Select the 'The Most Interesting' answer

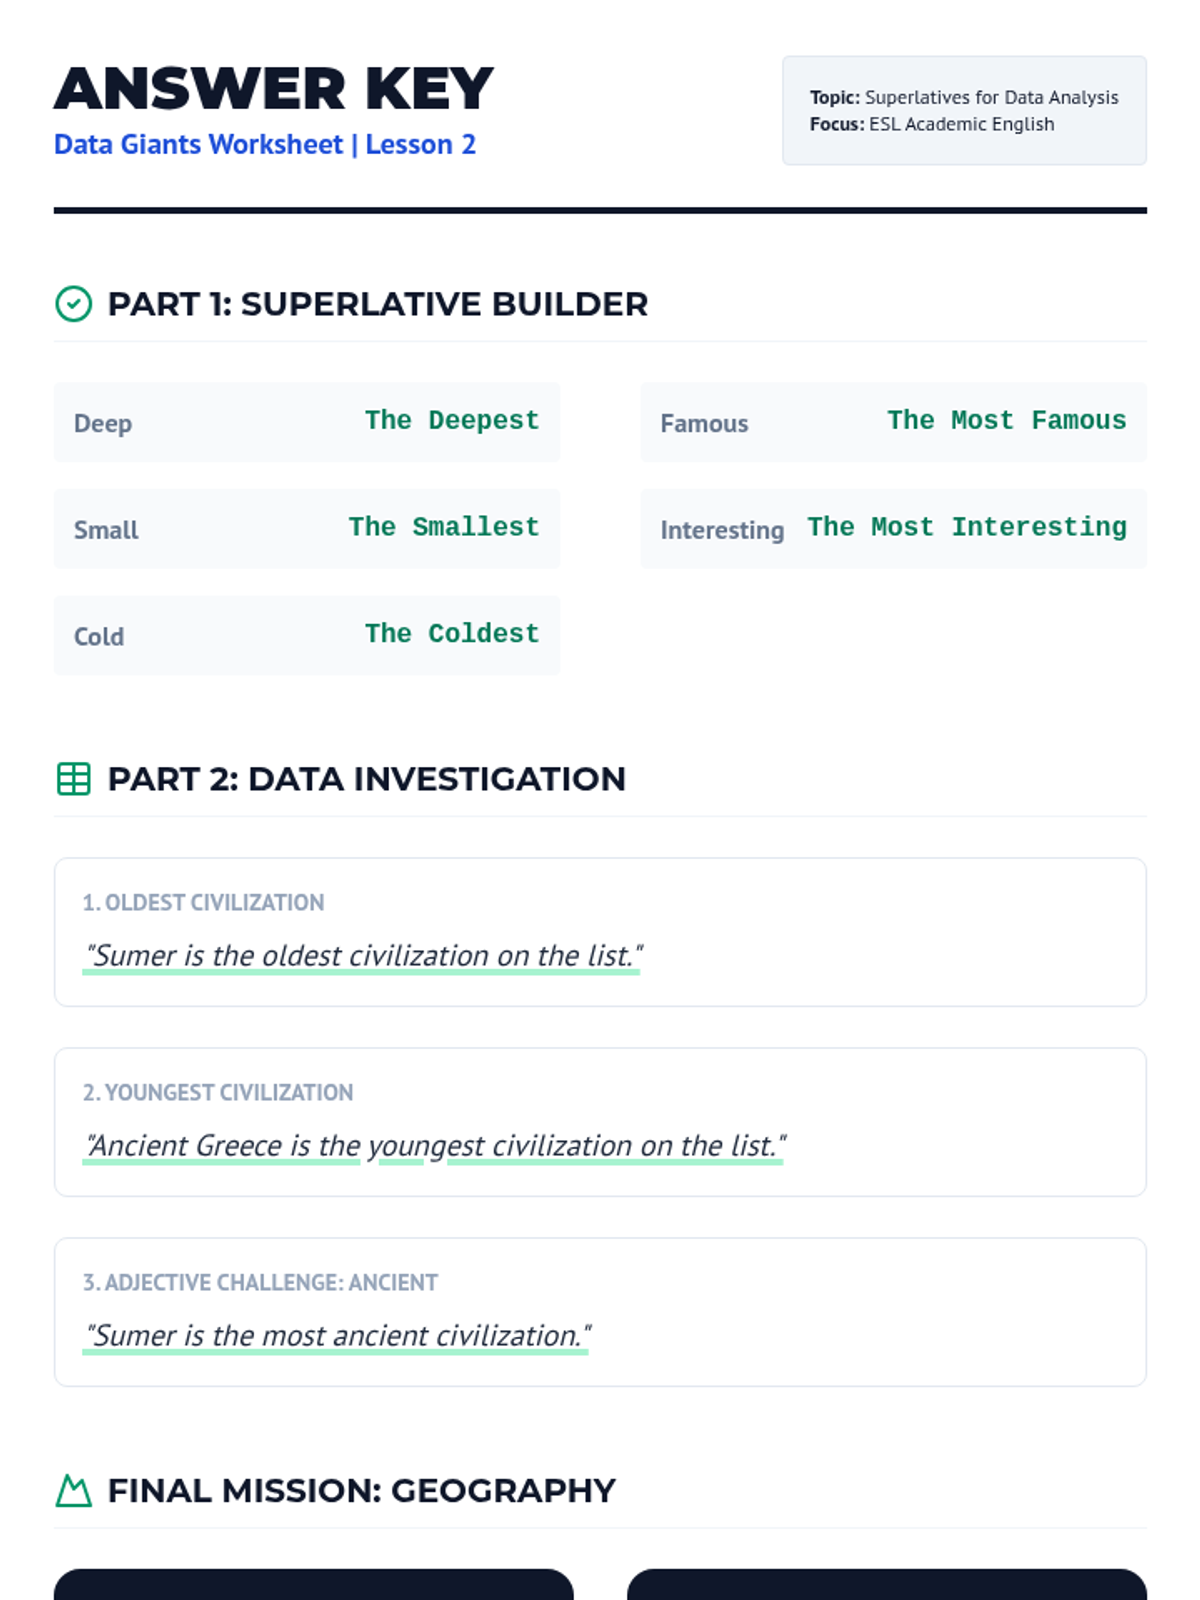pos(966,528)
